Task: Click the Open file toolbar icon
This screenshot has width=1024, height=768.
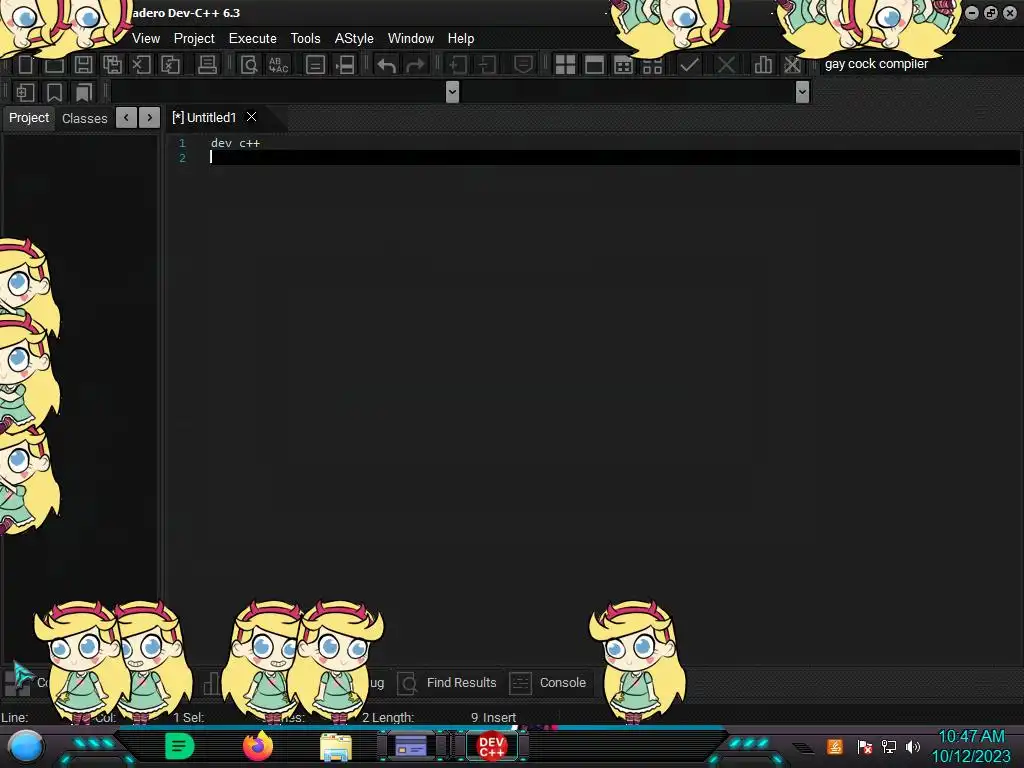Action: pyautogui.click(x=54, y=64)
